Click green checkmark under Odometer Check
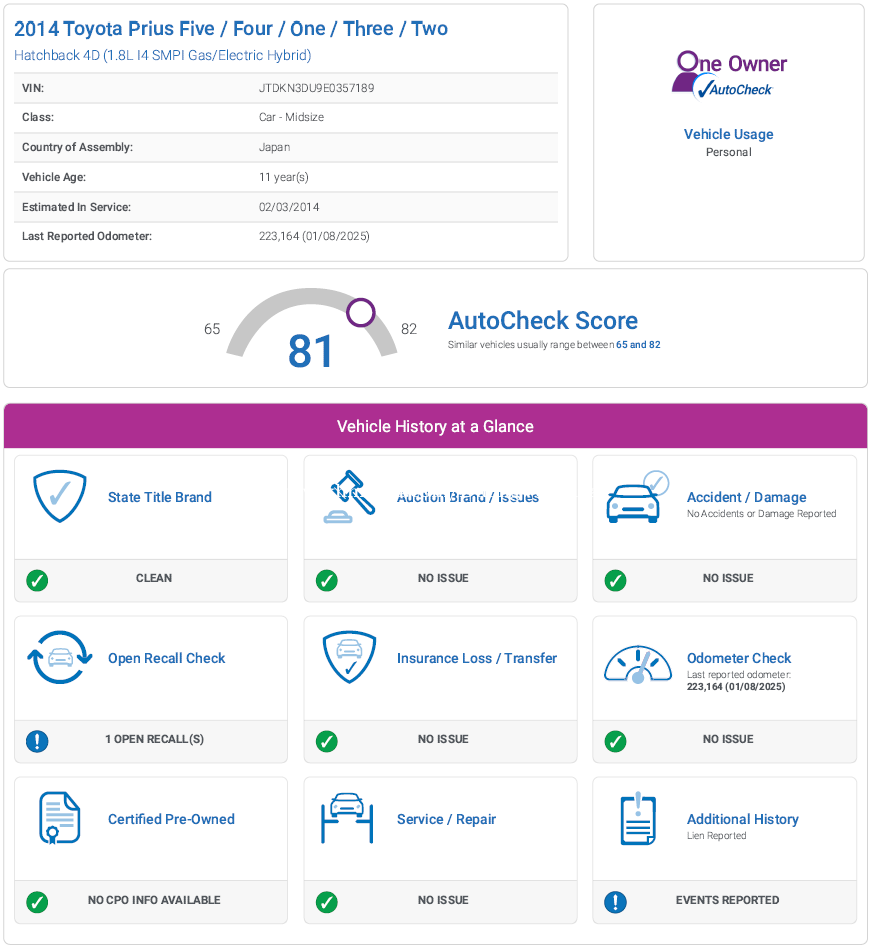The height and width of the screenshot is (951, 872). [615, 741]
